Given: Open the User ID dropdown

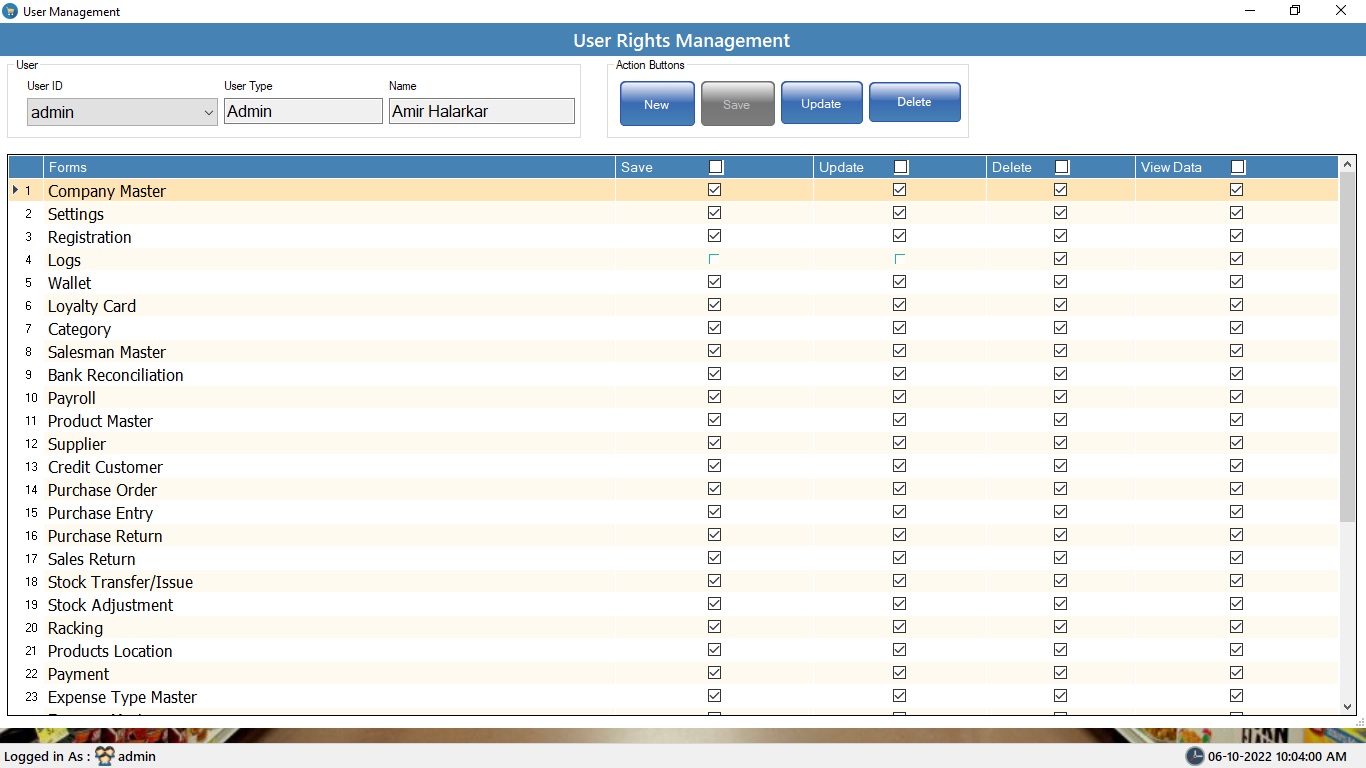Looking at the screenshot, I should 208,112.
